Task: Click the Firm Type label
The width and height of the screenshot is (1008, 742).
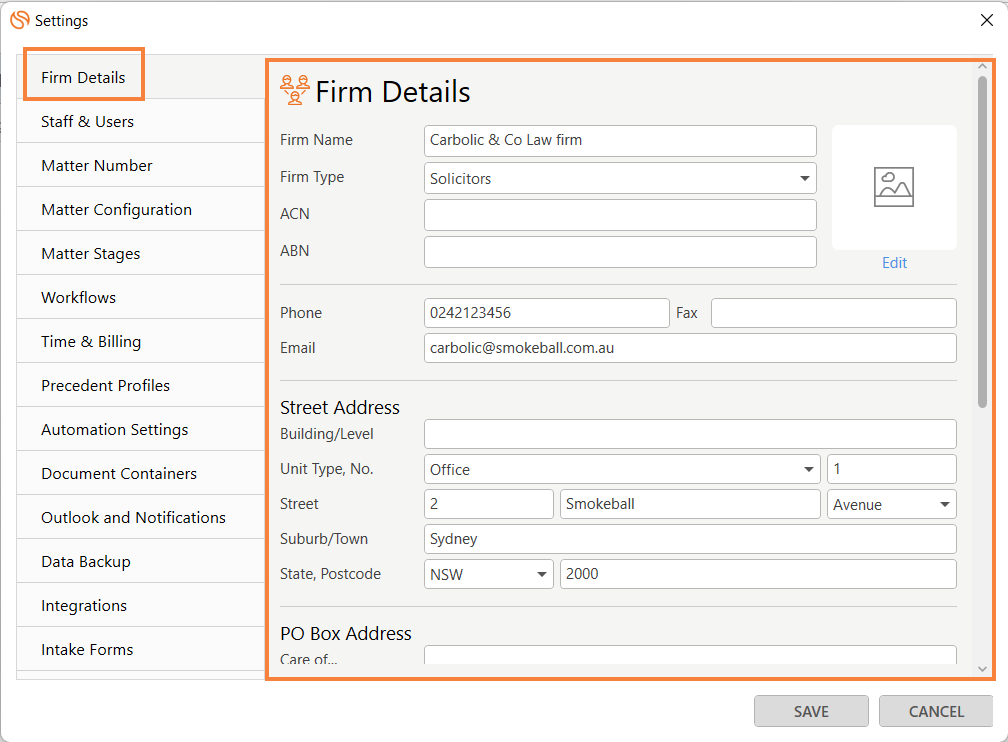Action: [312, 177]
